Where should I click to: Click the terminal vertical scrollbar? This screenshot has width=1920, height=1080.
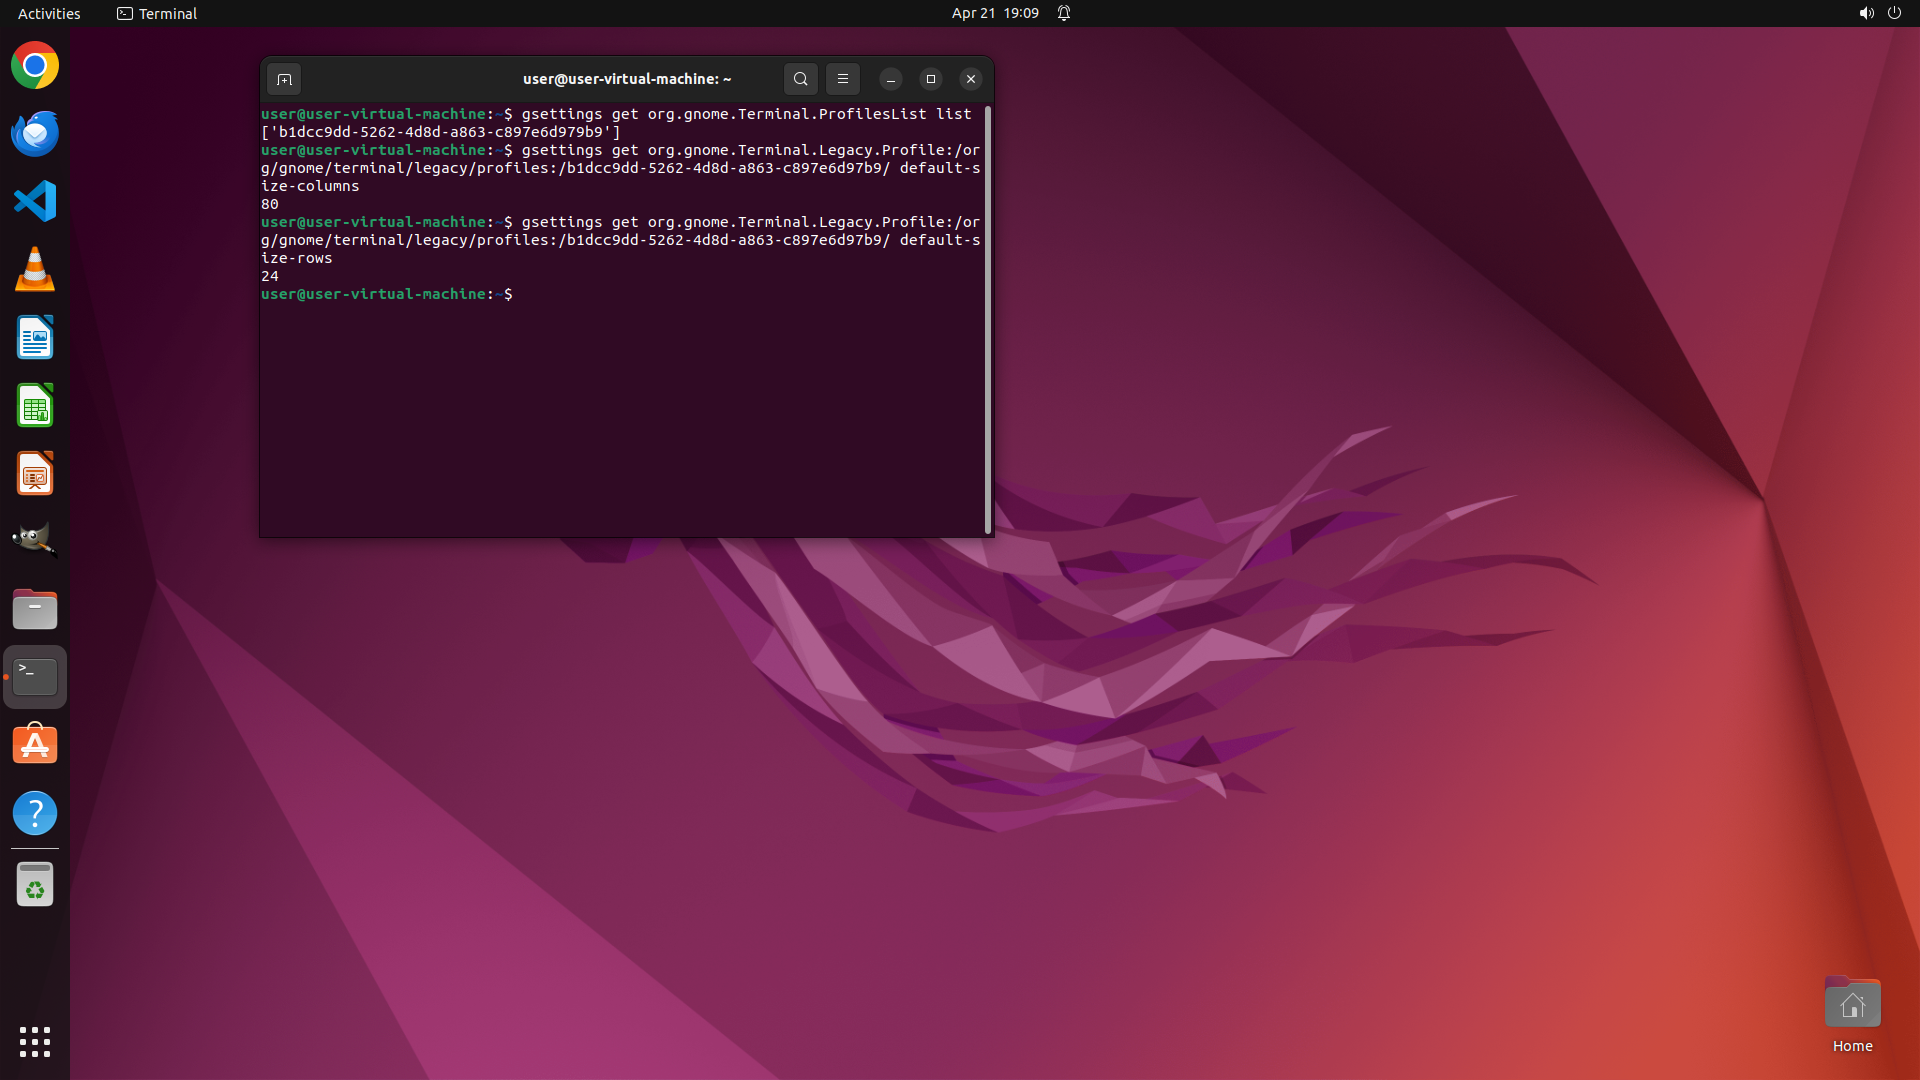pyautogui.click(x=988, y=320)
